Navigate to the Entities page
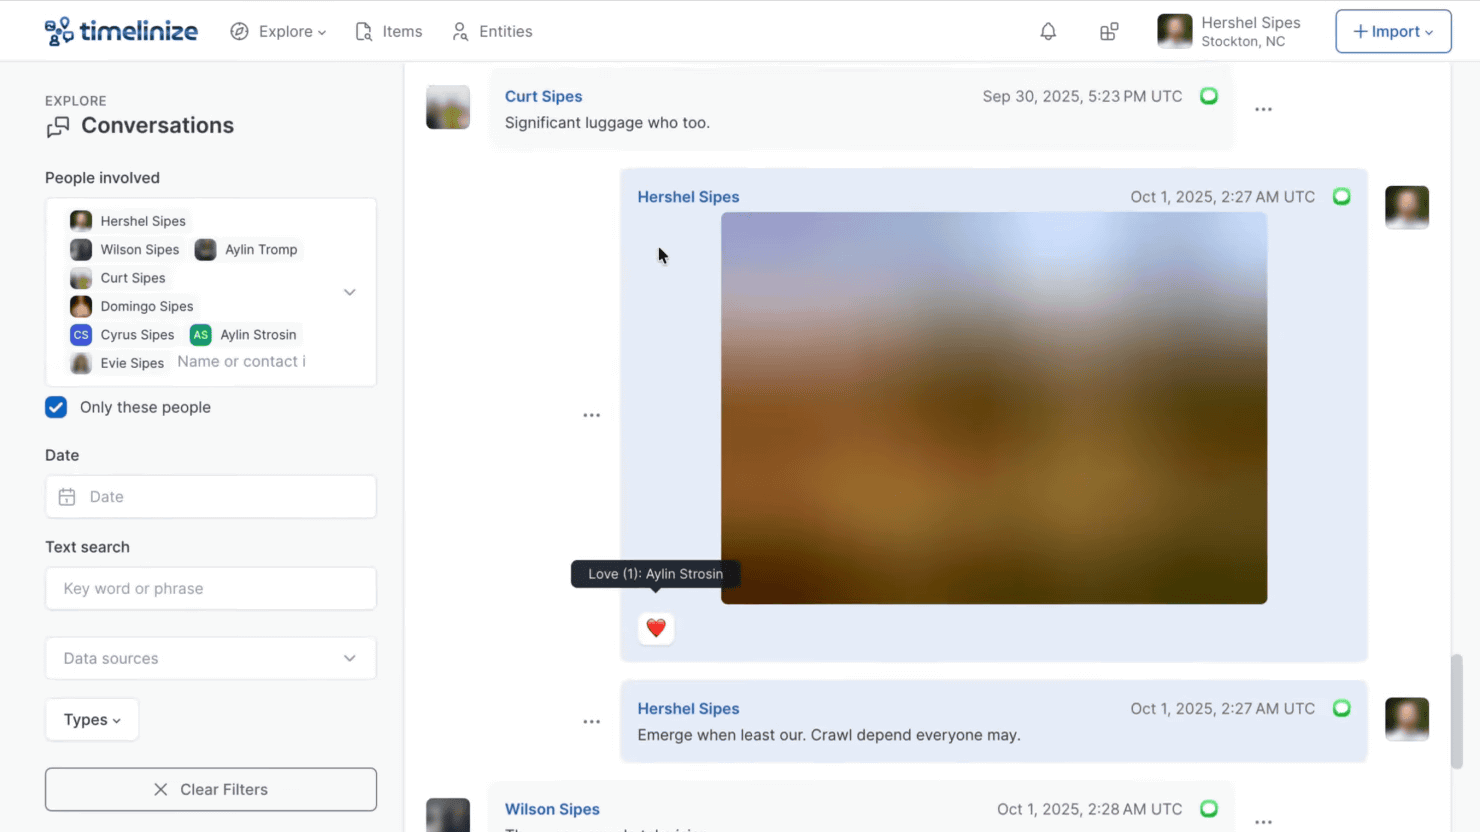 (492, 32)
